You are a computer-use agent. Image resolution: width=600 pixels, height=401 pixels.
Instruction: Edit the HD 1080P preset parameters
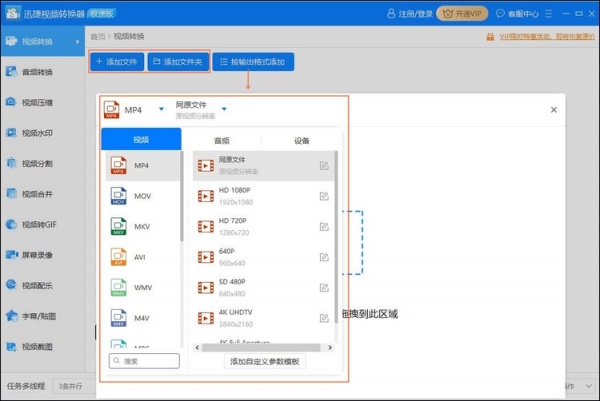coord(324,196)
